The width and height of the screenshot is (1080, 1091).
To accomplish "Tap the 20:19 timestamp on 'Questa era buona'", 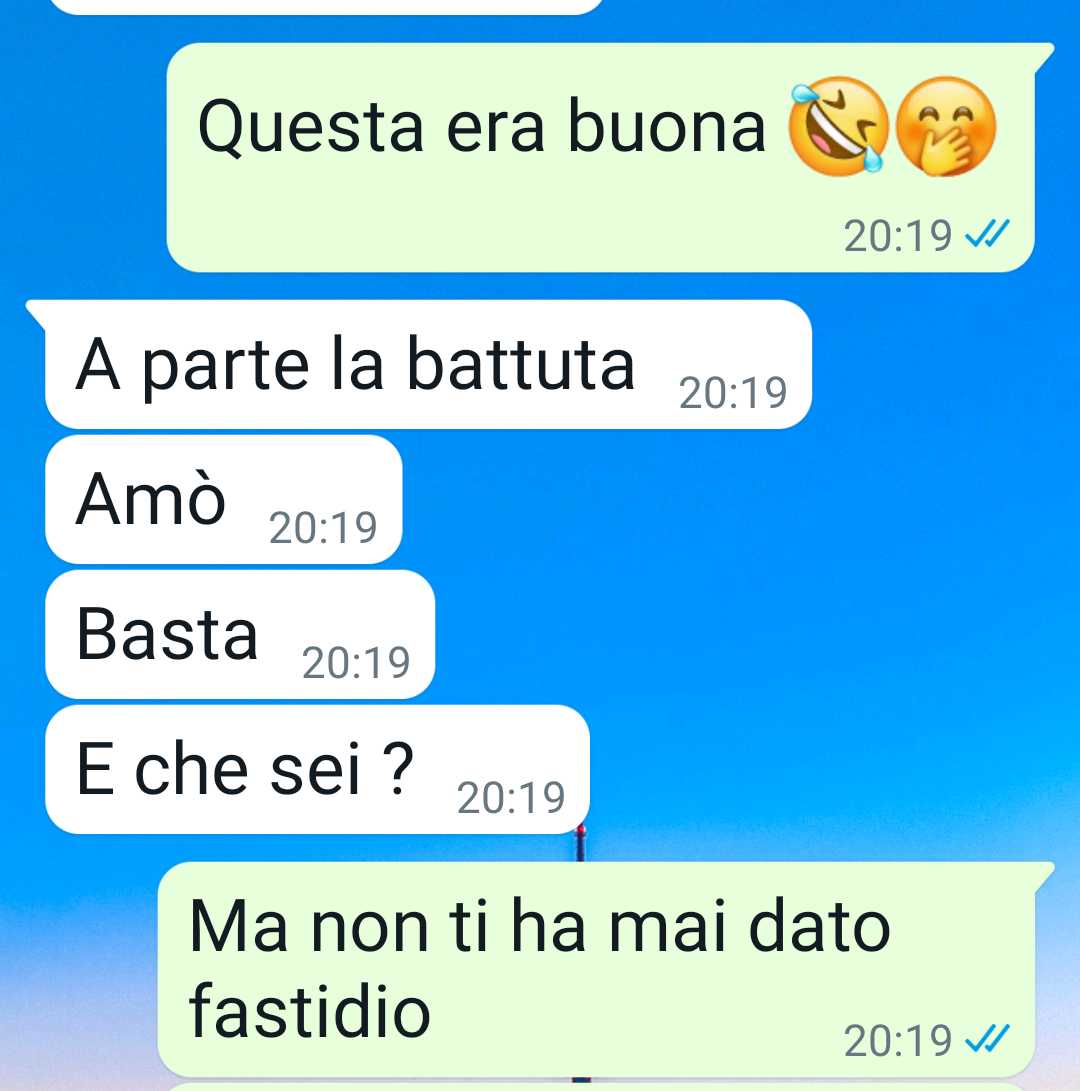I will click(x=898, y=236).
